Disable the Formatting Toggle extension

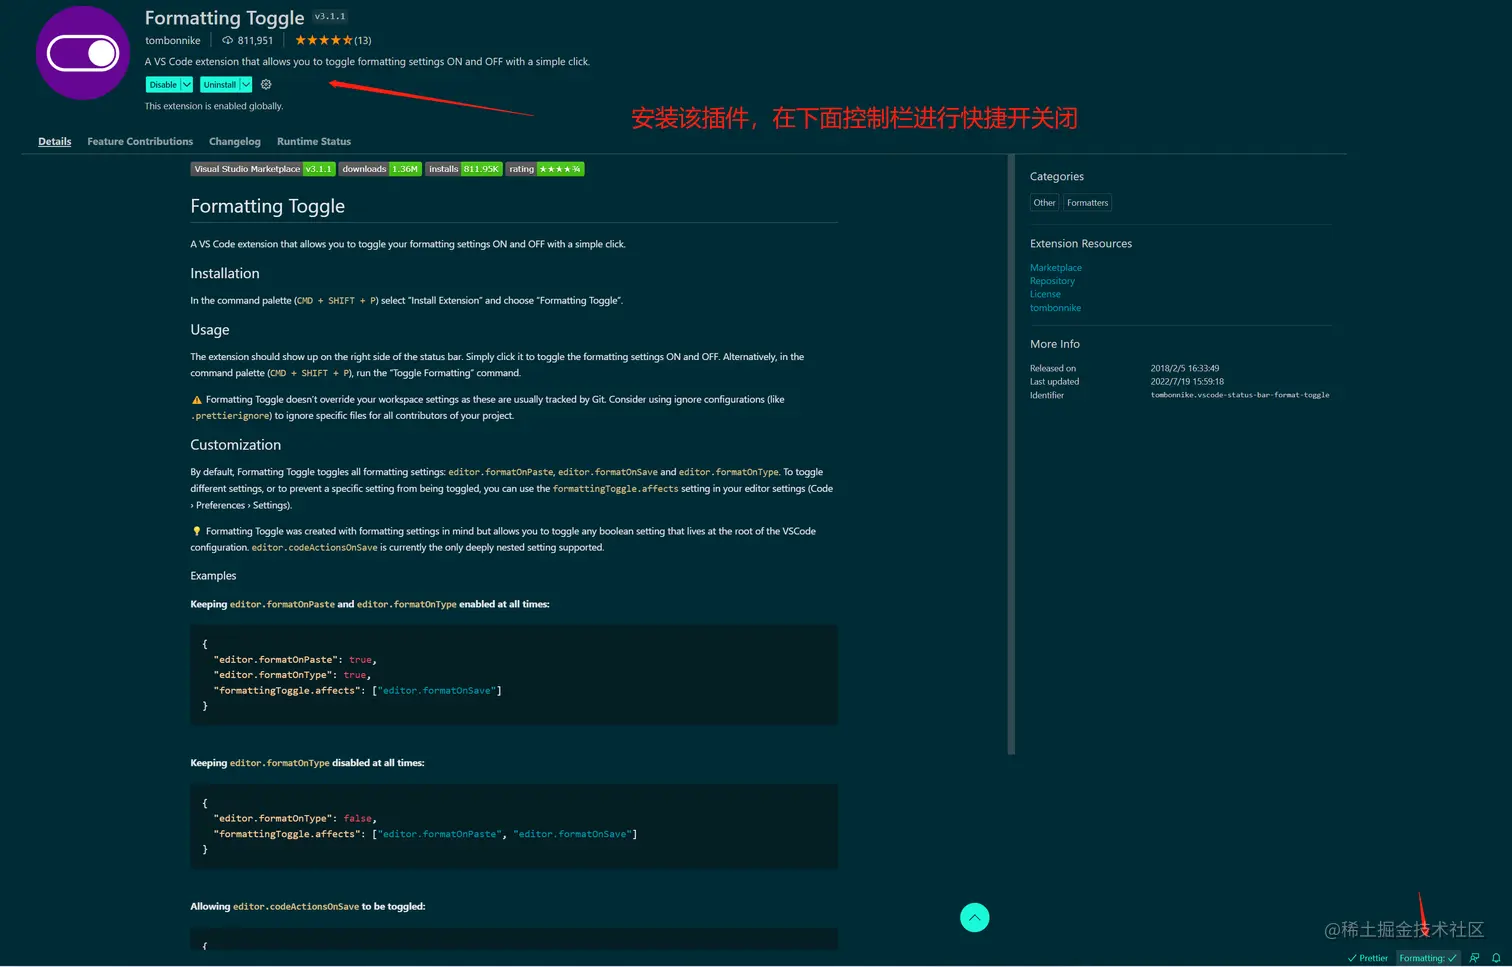(x=162, y=85)
